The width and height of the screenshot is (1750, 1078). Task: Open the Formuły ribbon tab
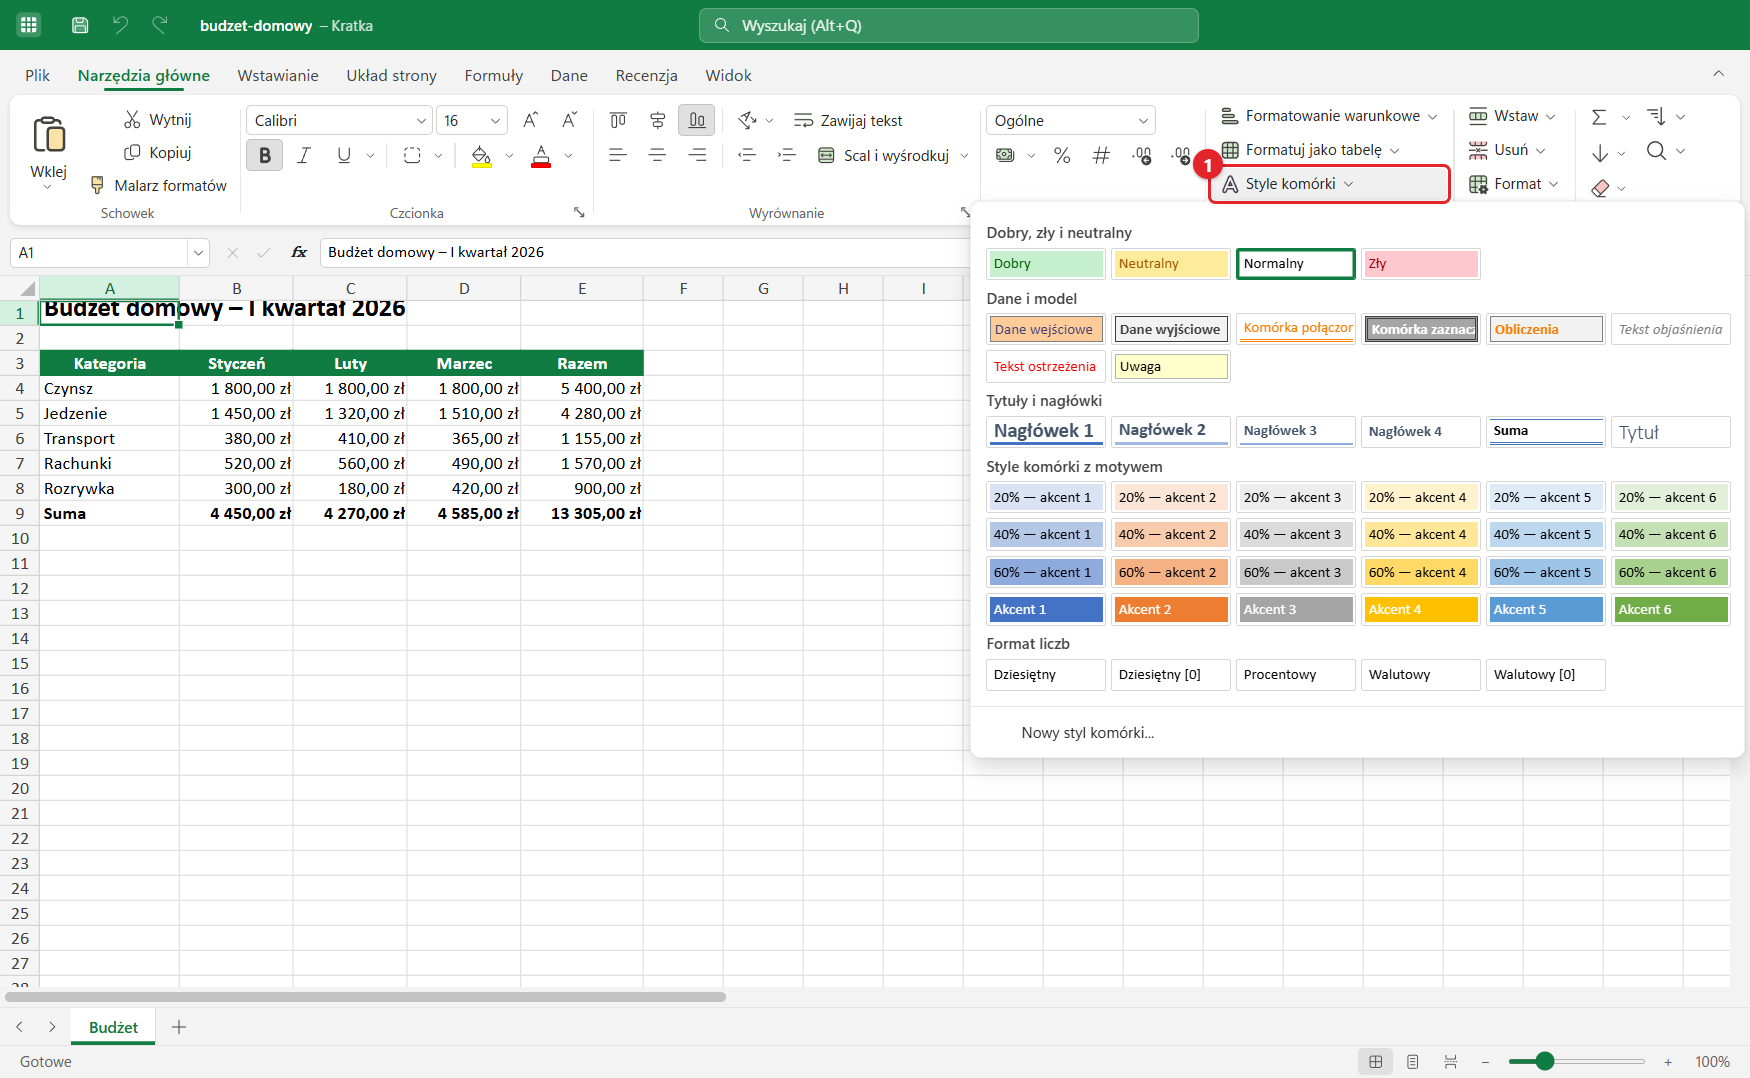(494, 75)
